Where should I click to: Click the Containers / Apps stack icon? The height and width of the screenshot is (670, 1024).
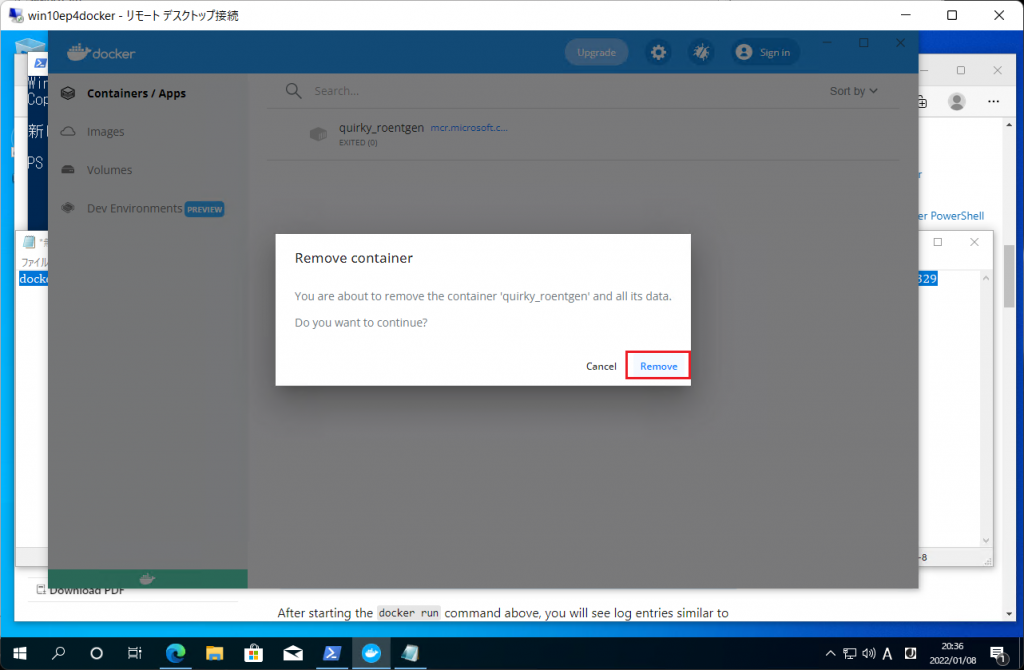[68, 93]
